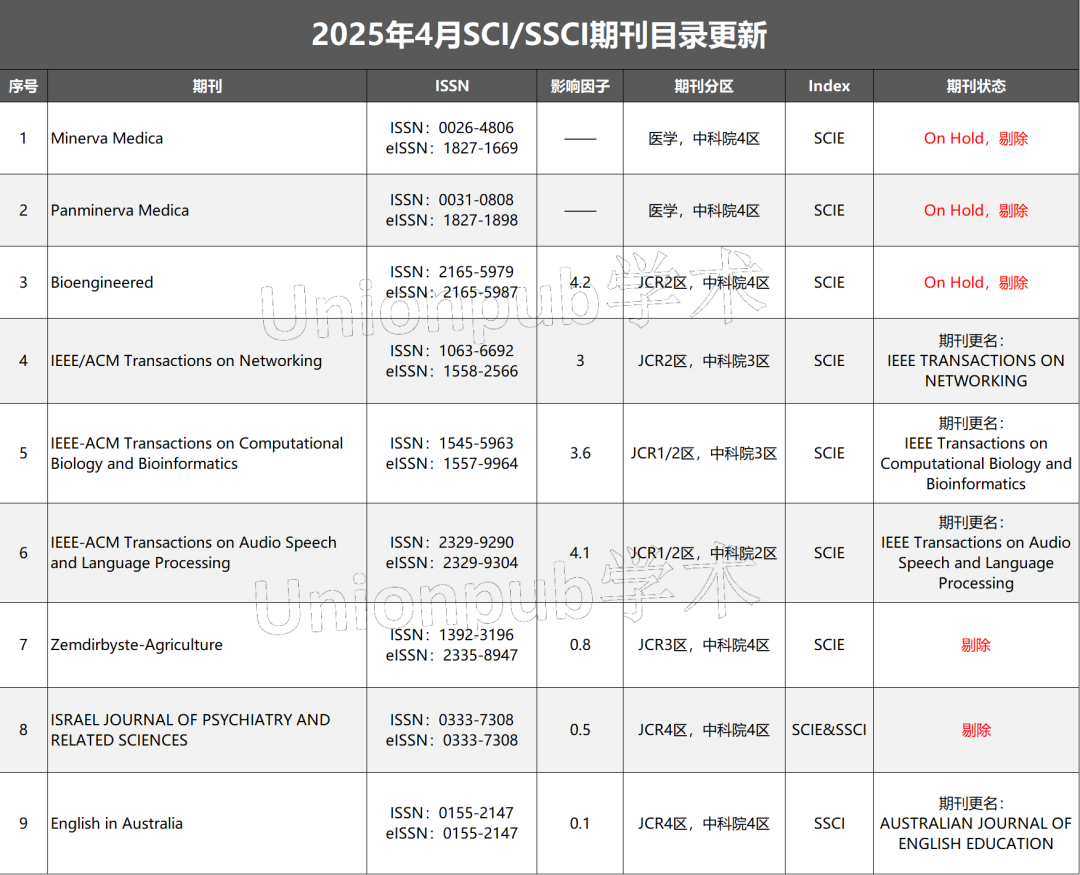Click journal name Bioengineered
1080x875 pixels.
click(x=102, y=282)
